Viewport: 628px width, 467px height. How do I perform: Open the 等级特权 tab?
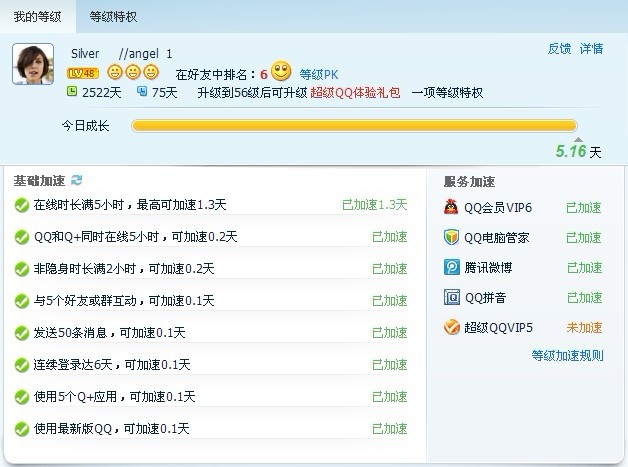pyautogui.click(x=113, y=17)
